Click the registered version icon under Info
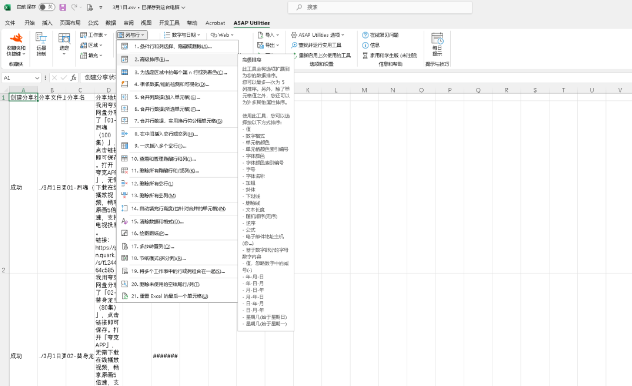The width and height of the screenshot is (632, 386). pyautogui.click(x=365, y=55)
